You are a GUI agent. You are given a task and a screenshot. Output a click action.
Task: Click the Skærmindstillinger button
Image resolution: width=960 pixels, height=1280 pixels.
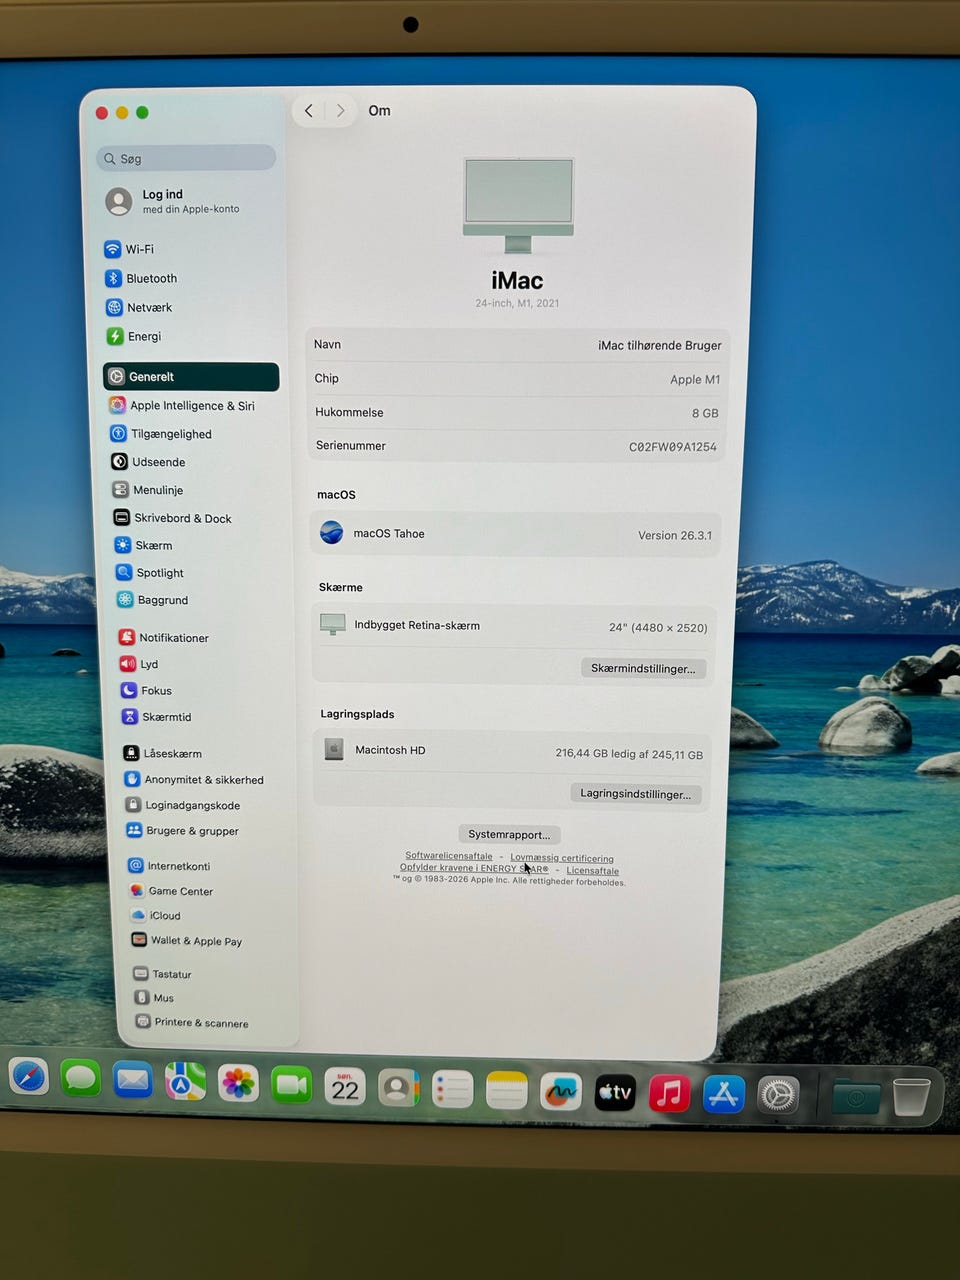pos(643,668)
